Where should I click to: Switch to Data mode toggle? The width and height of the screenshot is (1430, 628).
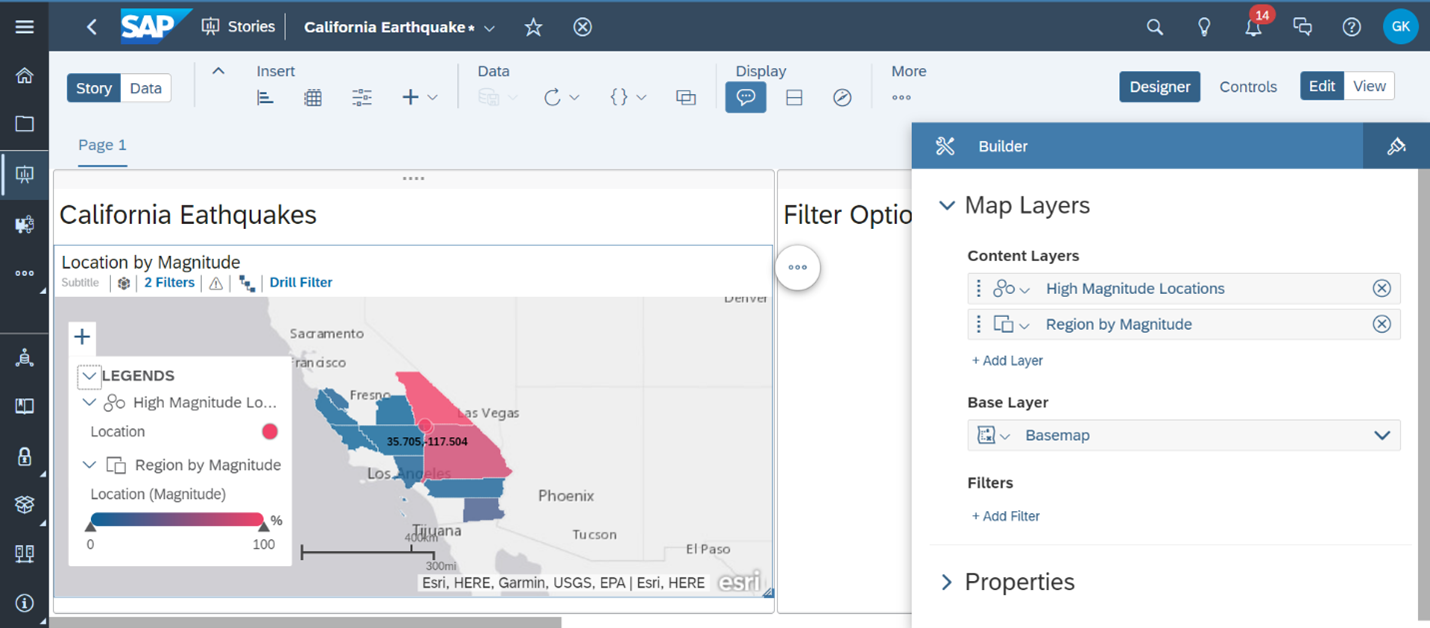145,88
